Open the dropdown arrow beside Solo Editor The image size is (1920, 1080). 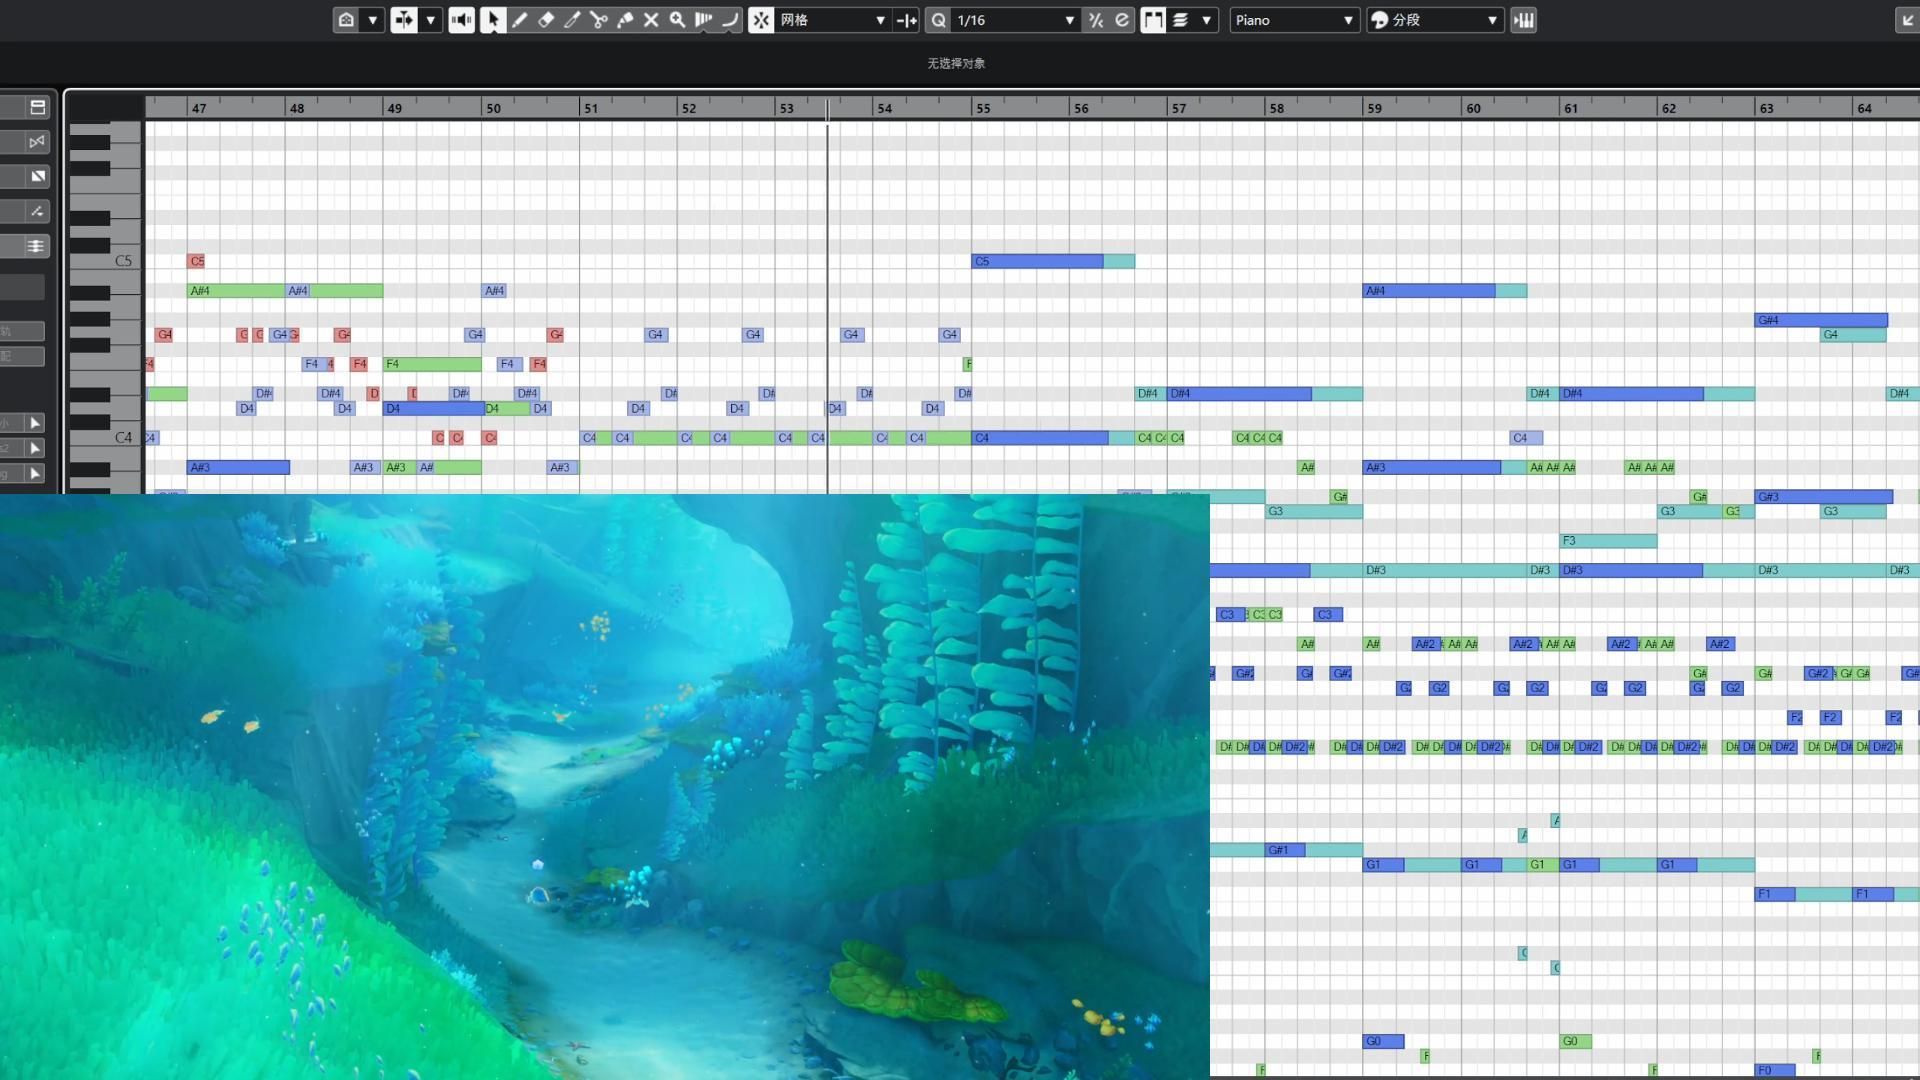(373, 20)
